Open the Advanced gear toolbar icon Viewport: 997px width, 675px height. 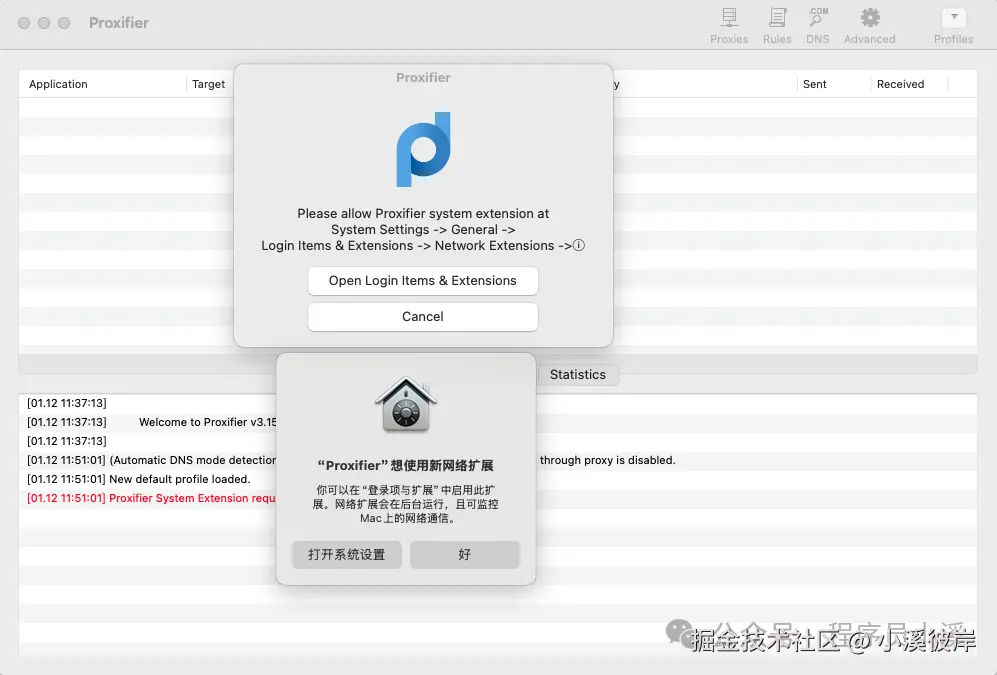[869, 25]
